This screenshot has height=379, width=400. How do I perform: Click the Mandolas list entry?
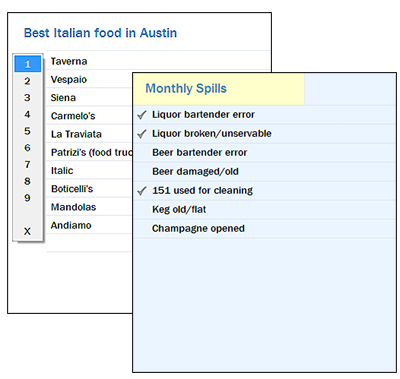(x=90, y=207)
